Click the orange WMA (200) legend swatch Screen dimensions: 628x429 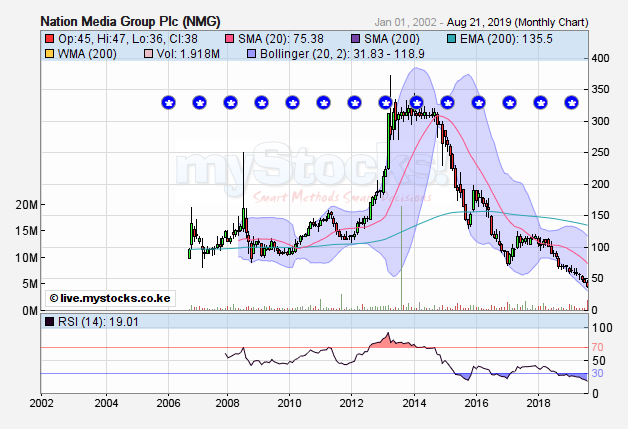49,52
